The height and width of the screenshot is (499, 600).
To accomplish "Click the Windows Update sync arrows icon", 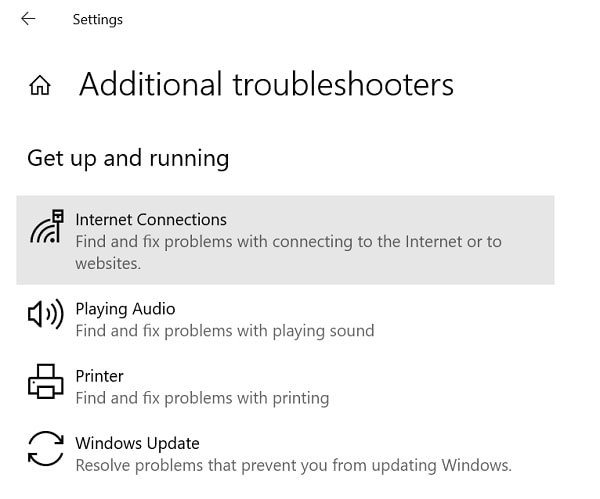I will click(46, 448).
